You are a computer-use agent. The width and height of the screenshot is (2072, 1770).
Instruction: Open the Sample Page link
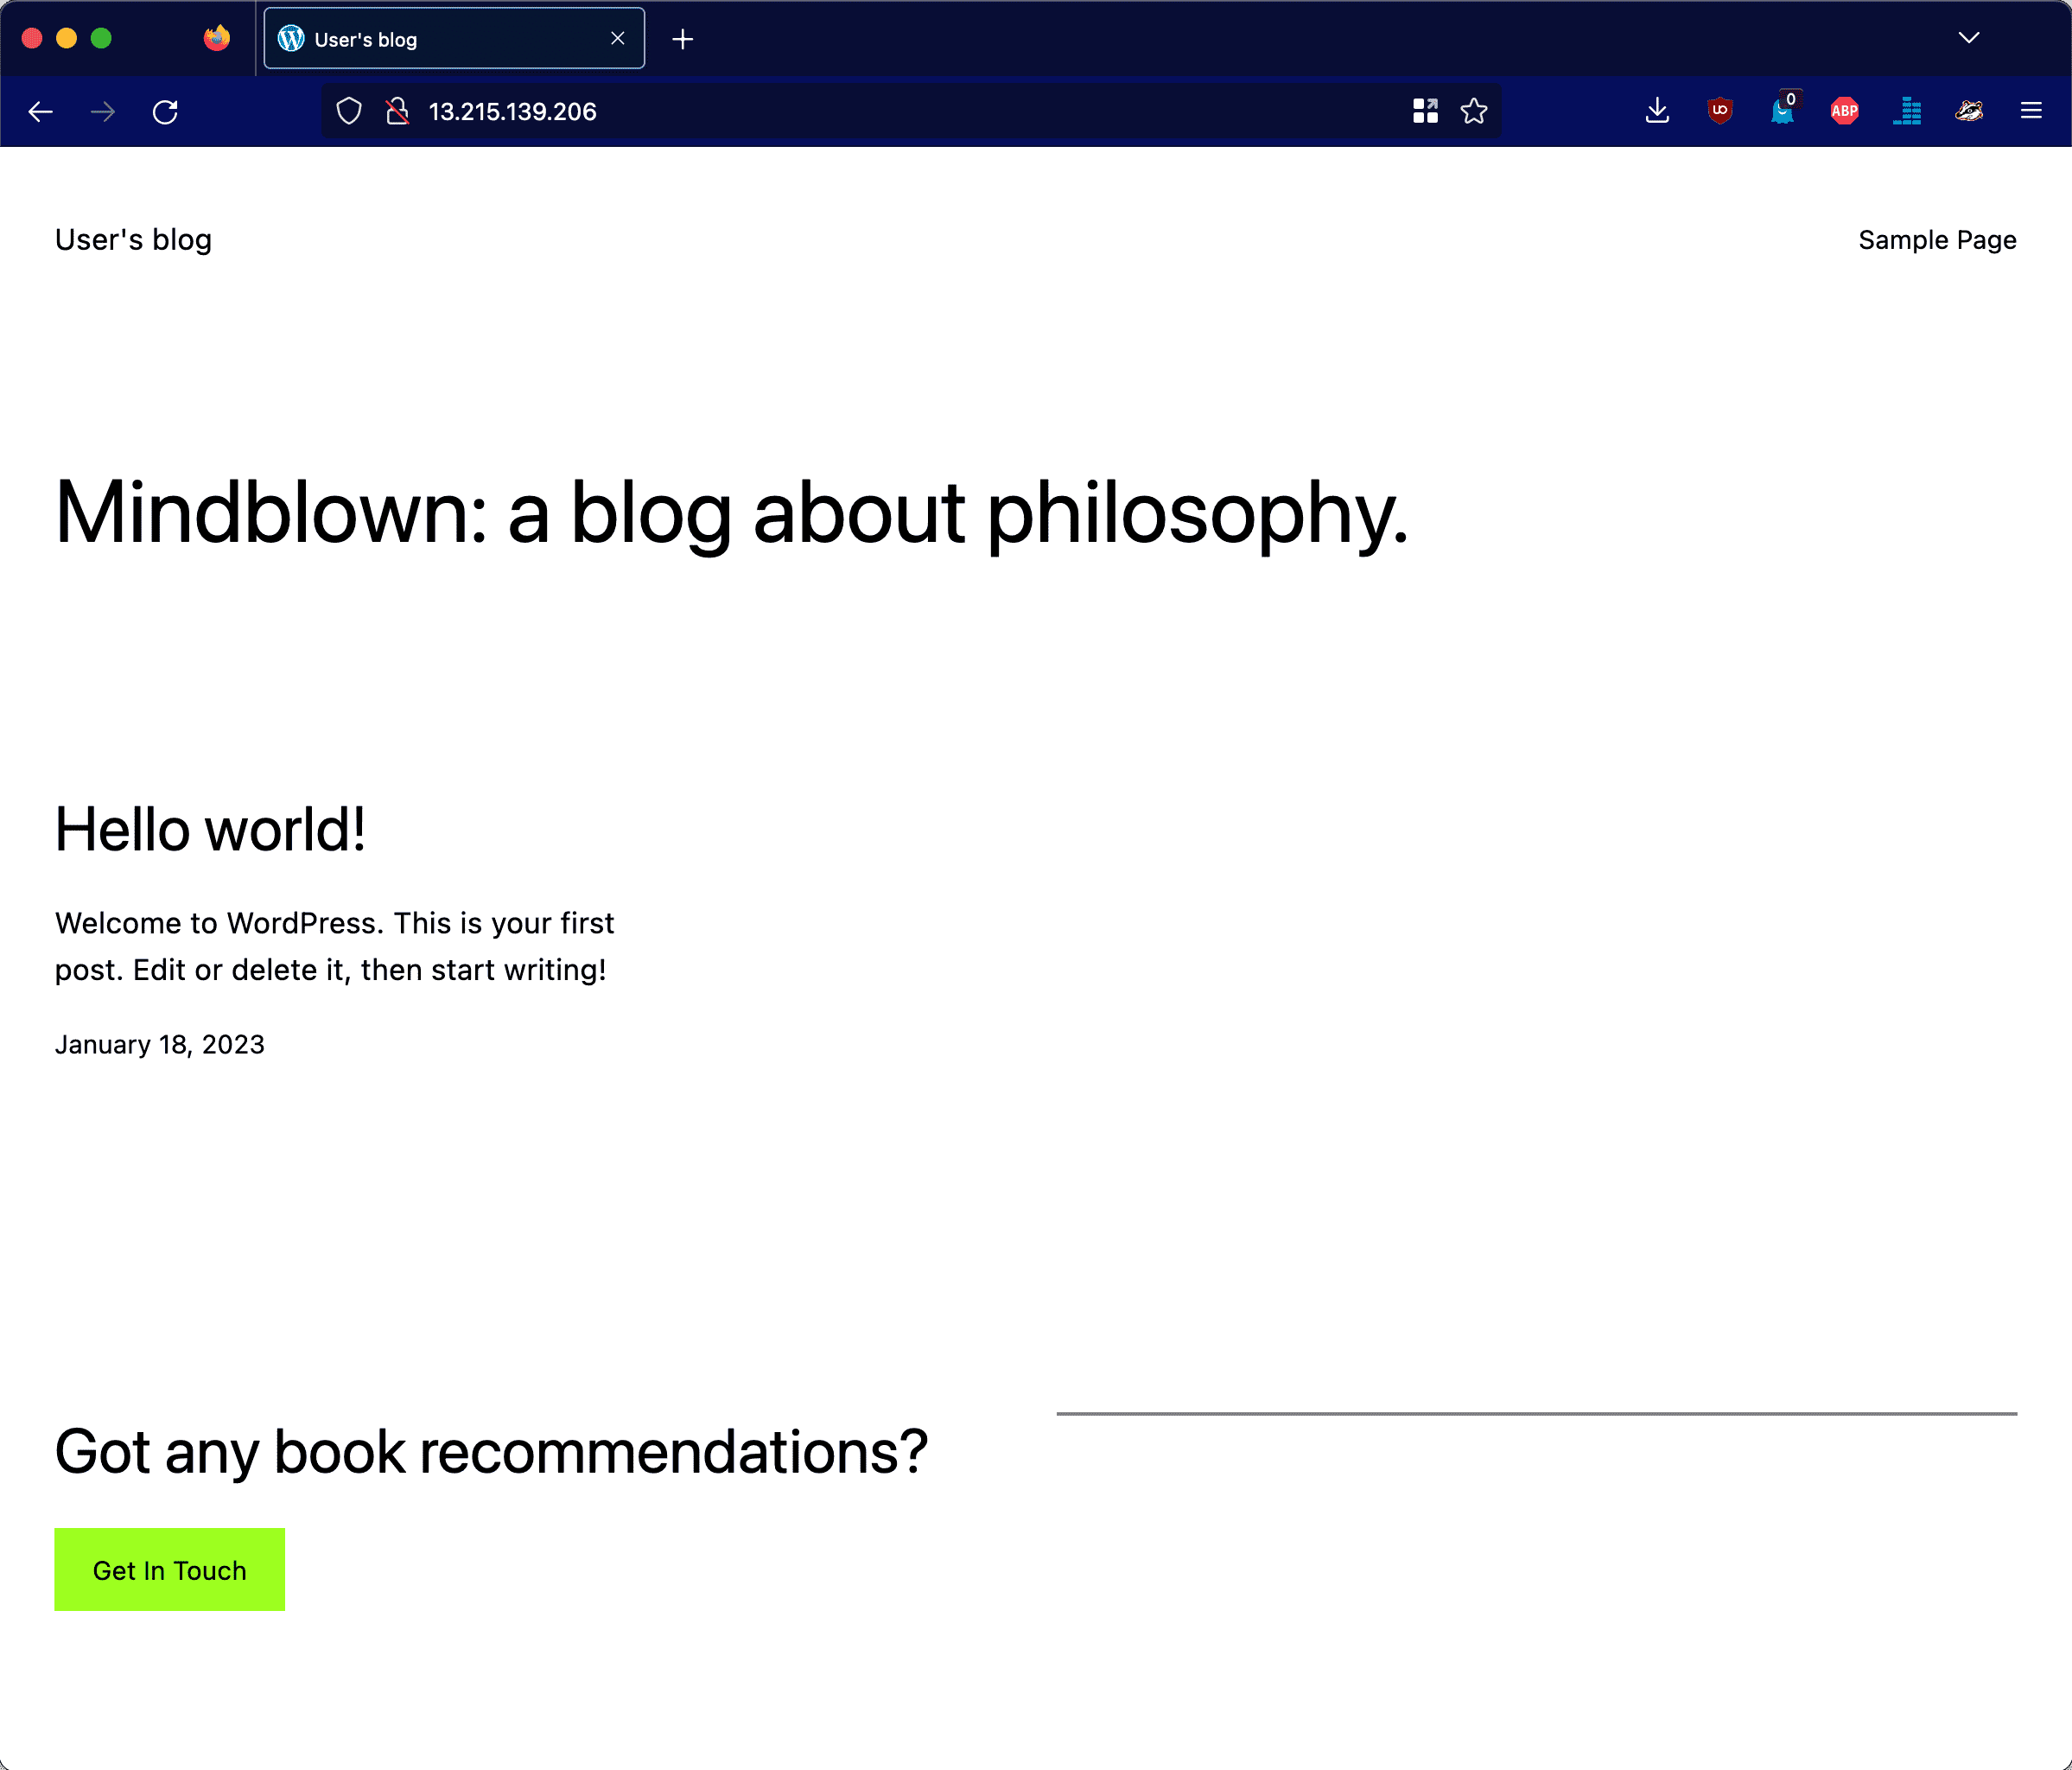click(1937, 239)
